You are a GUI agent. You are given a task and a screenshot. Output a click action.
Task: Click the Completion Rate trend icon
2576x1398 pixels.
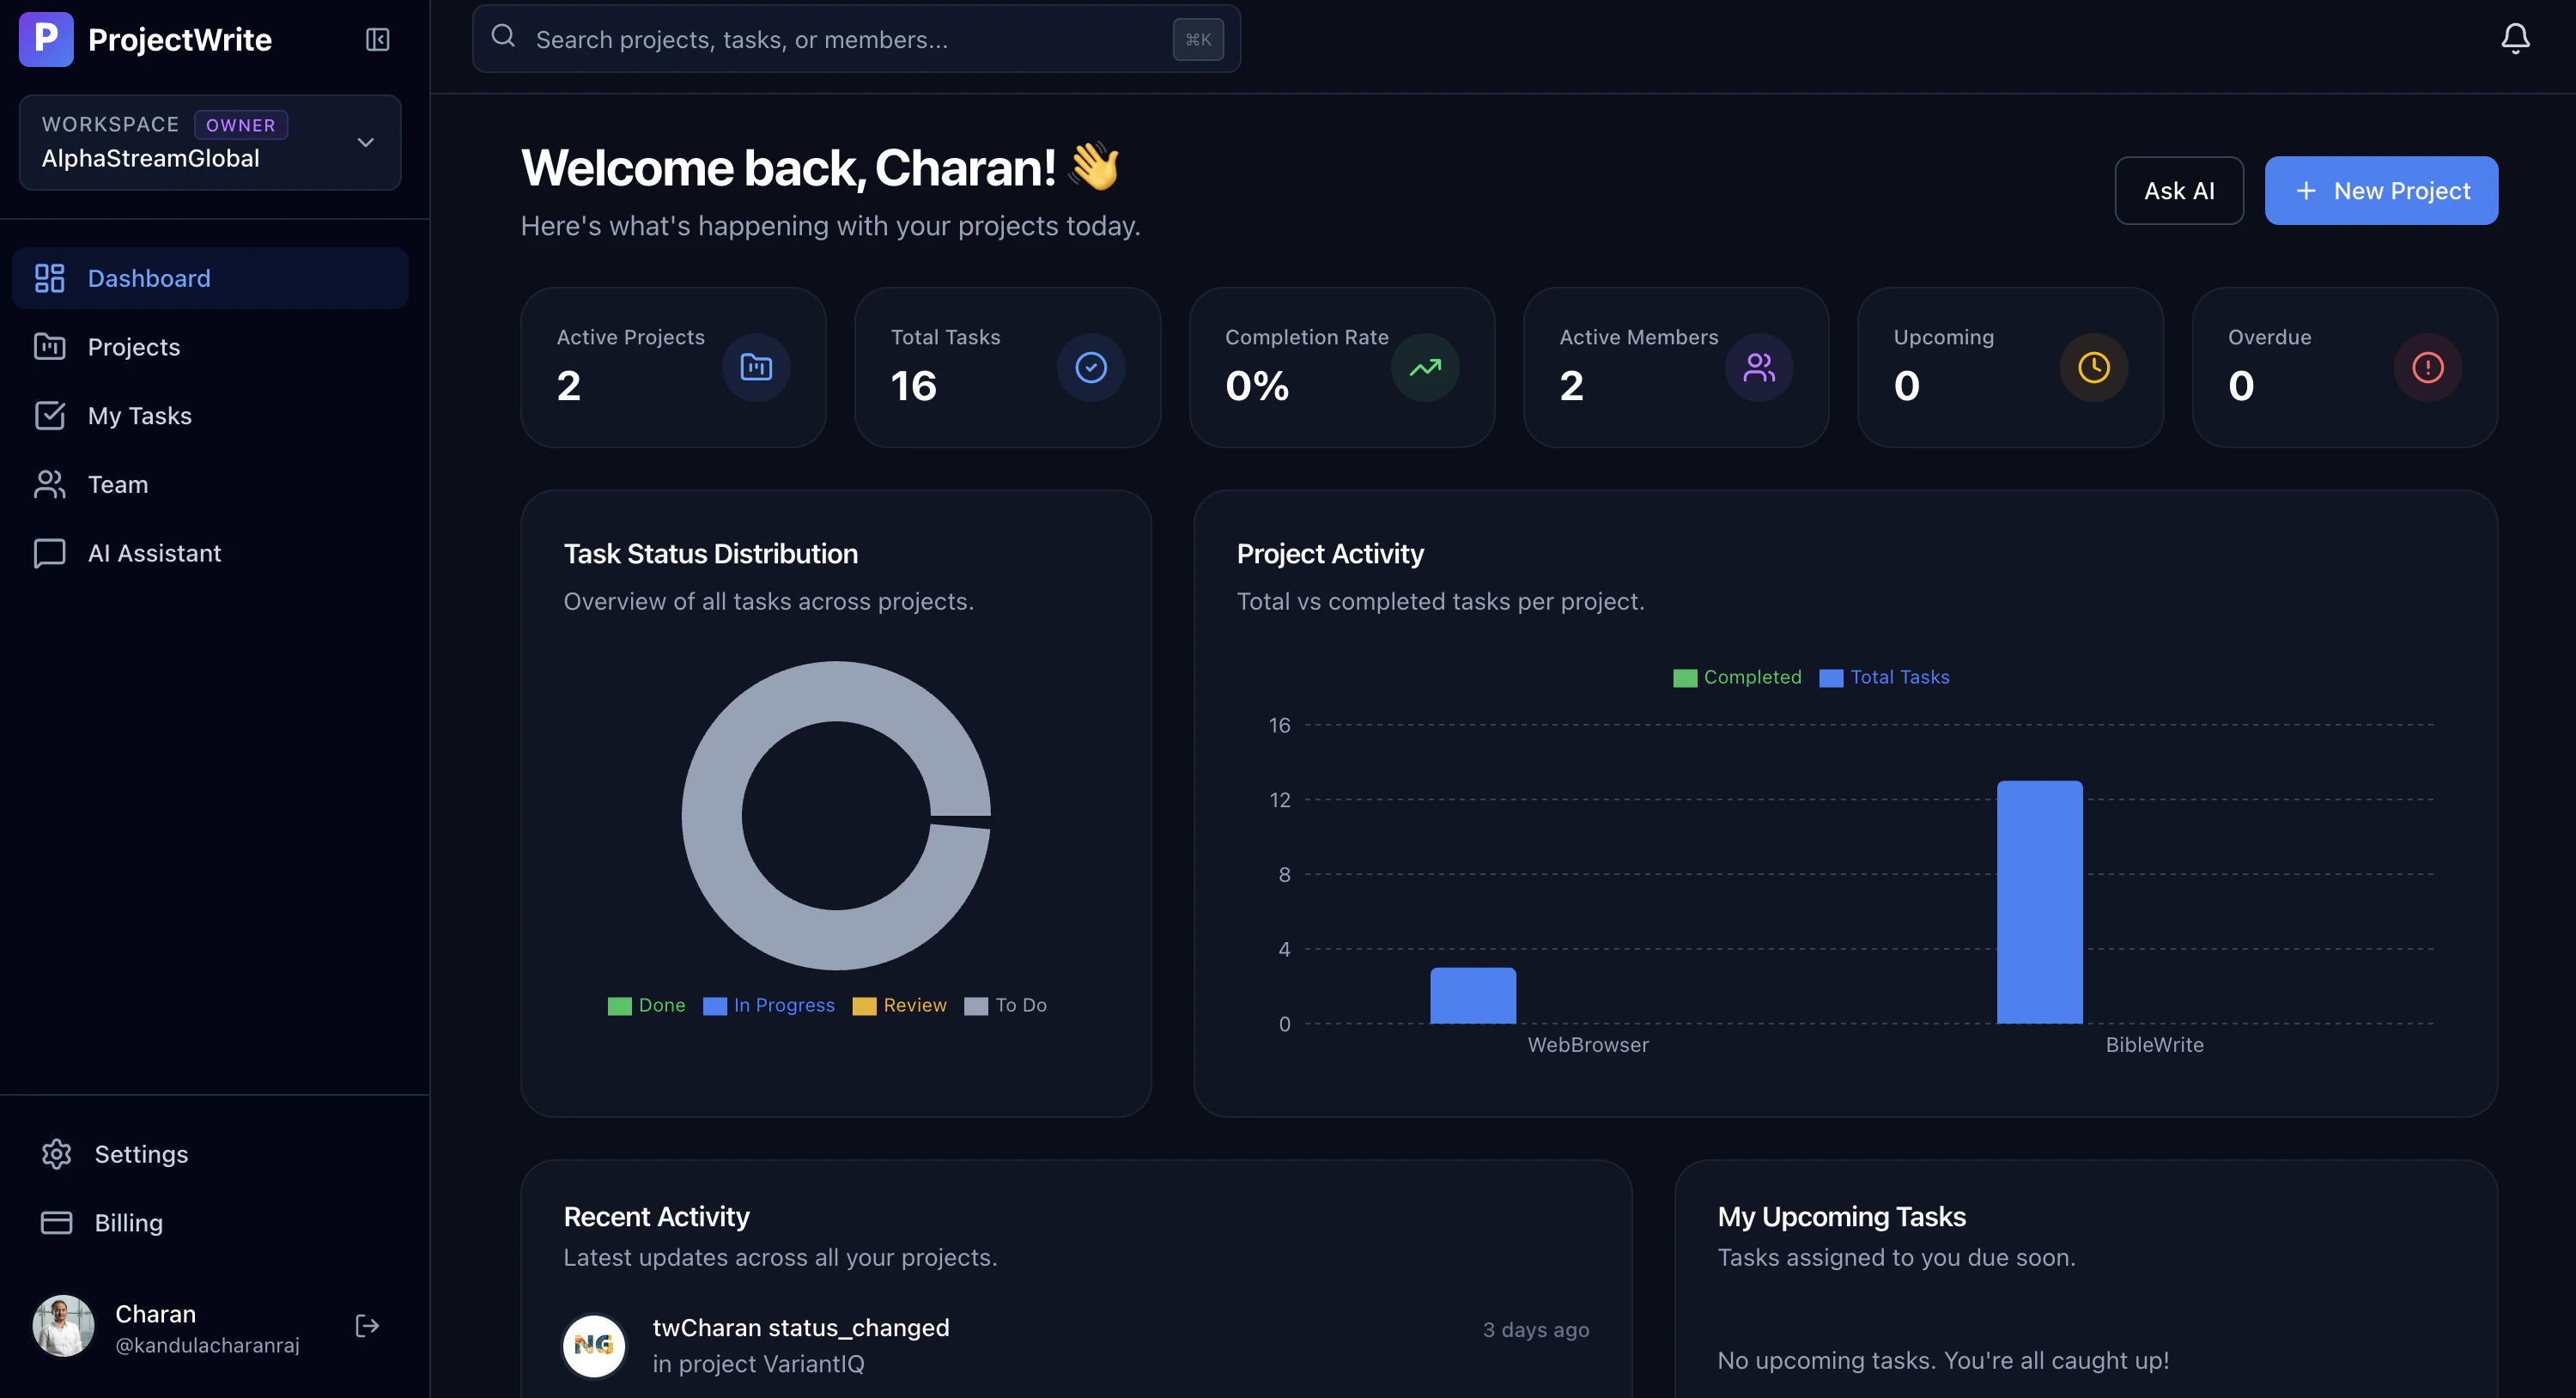pyautogui.click(x=1424, y=367)
